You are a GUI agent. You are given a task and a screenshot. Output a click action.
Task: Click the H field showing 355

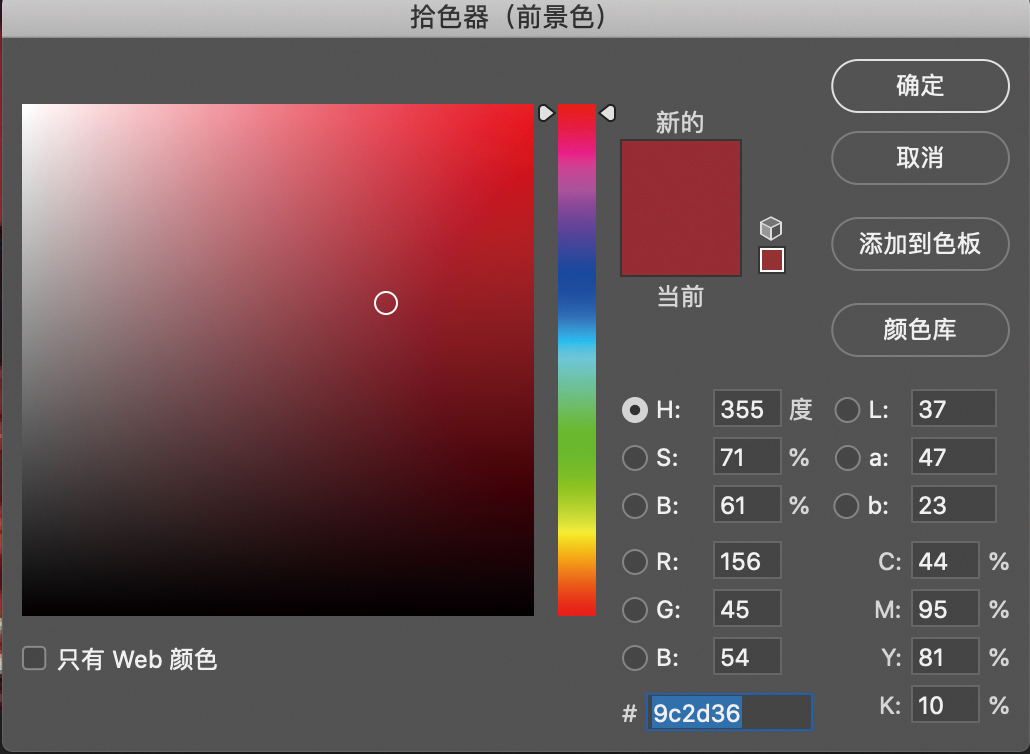pyautogui.click(x=747, y=409)
